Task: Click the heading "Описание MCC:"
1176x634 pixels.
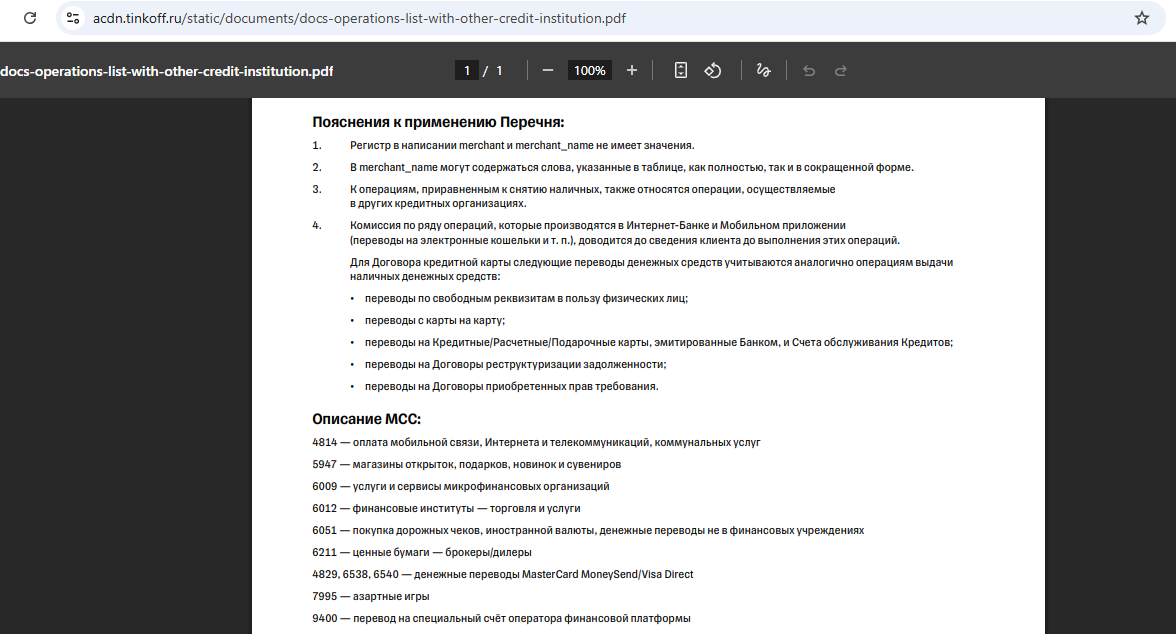Action: point(366,419)
